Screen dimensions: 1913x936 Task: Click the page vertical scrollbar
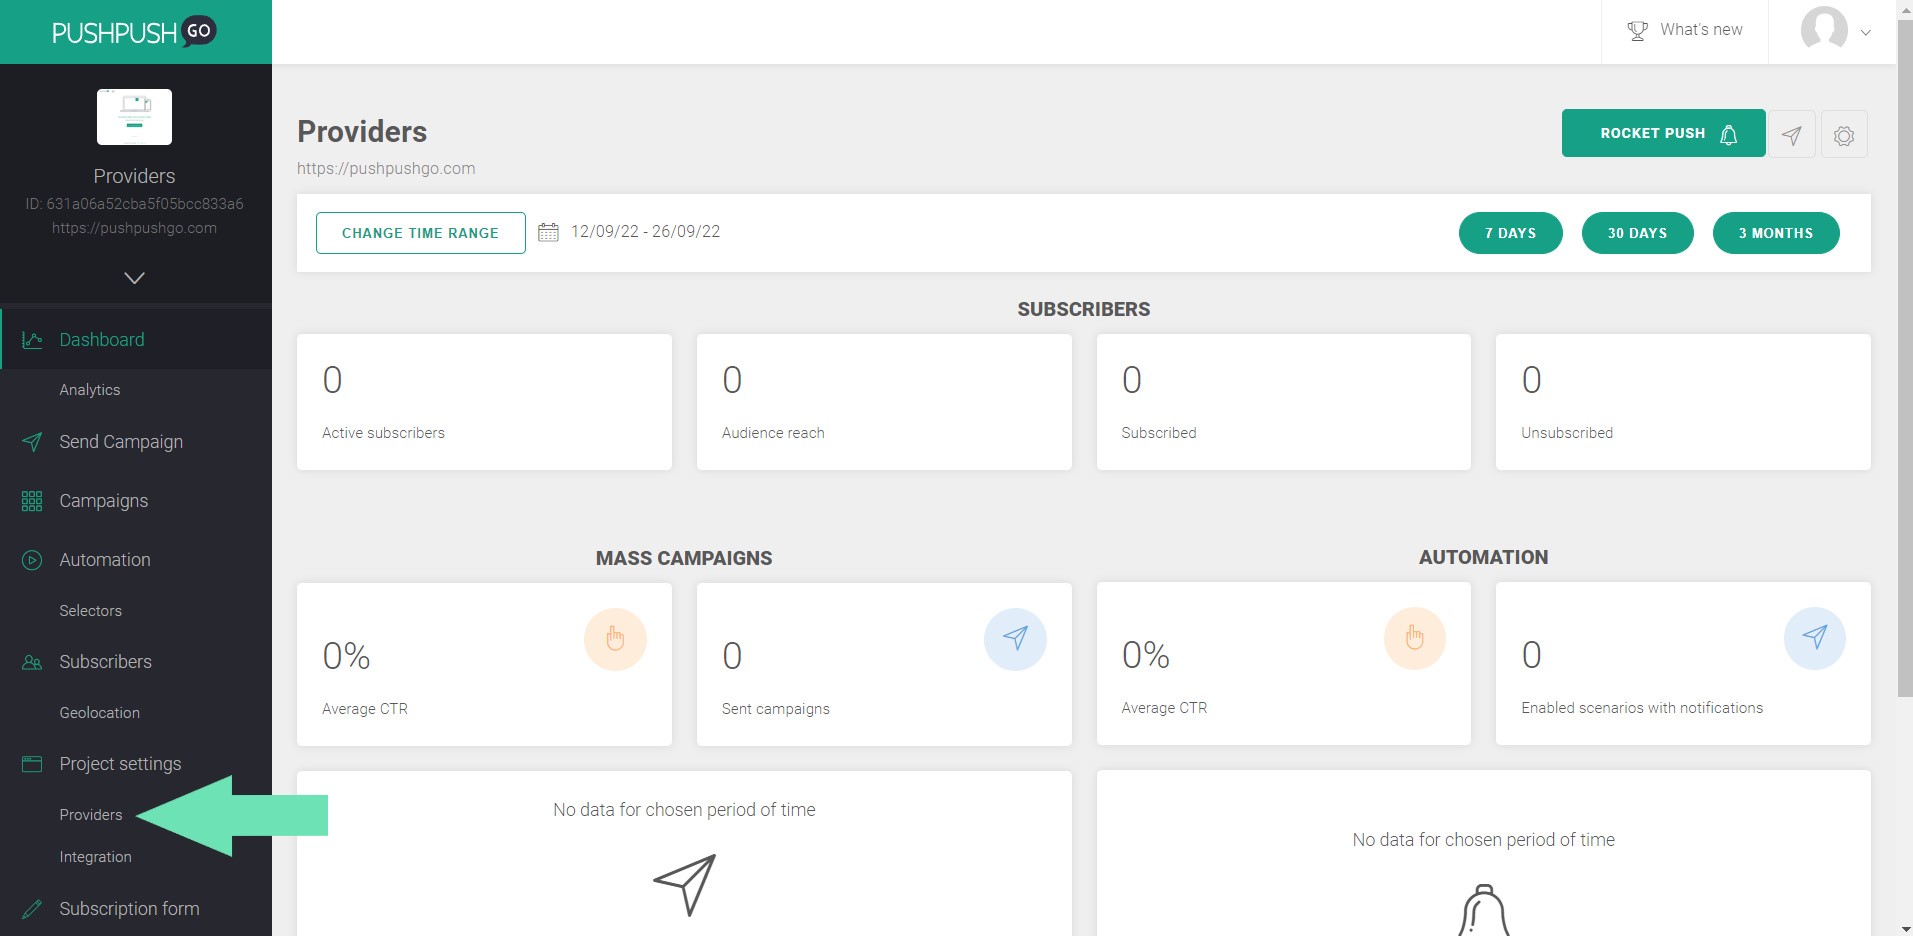coord(1904,360)
